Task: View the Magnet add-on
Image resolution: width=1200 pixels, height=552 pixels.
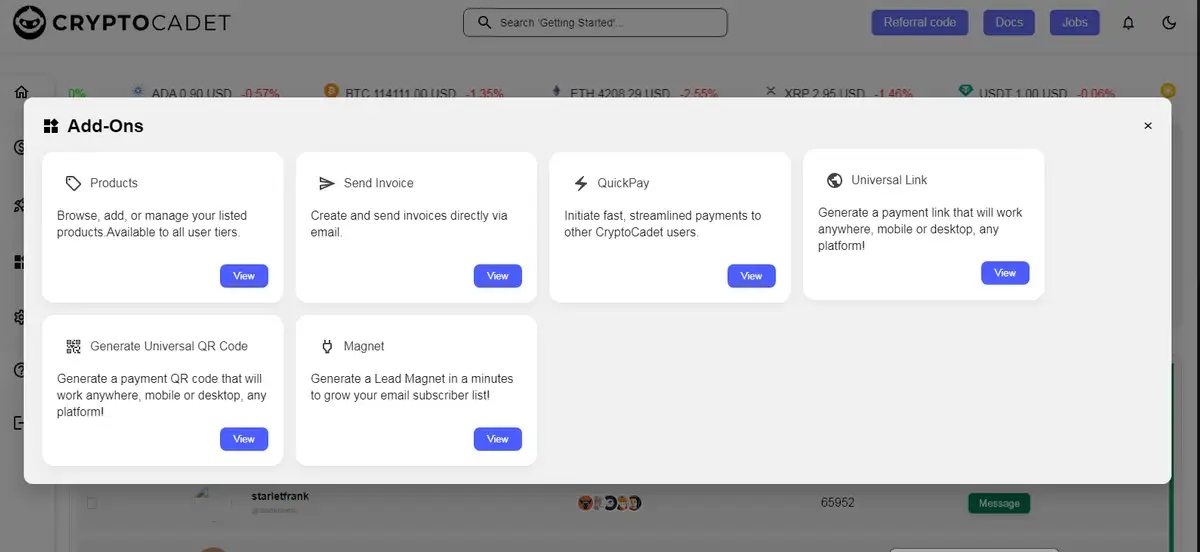Action: pyautogui.click(x=497, y=439)
